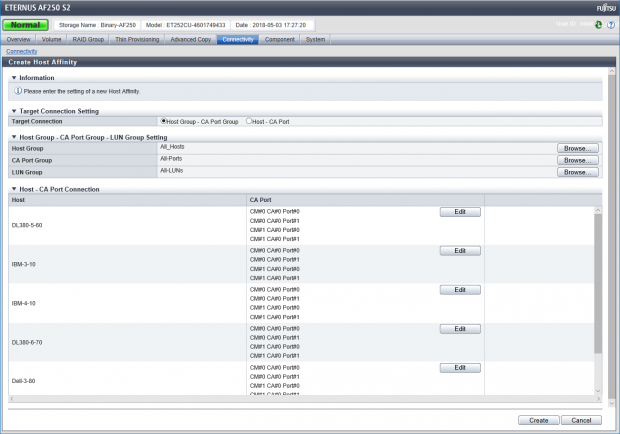Browse for Host Group
This screenshot has width=620, height=434.
(x=578, y=148)
